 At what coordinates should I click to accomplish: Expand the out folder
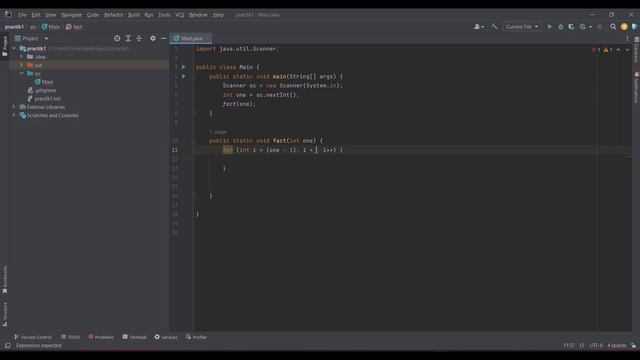[x=22, y=65]
